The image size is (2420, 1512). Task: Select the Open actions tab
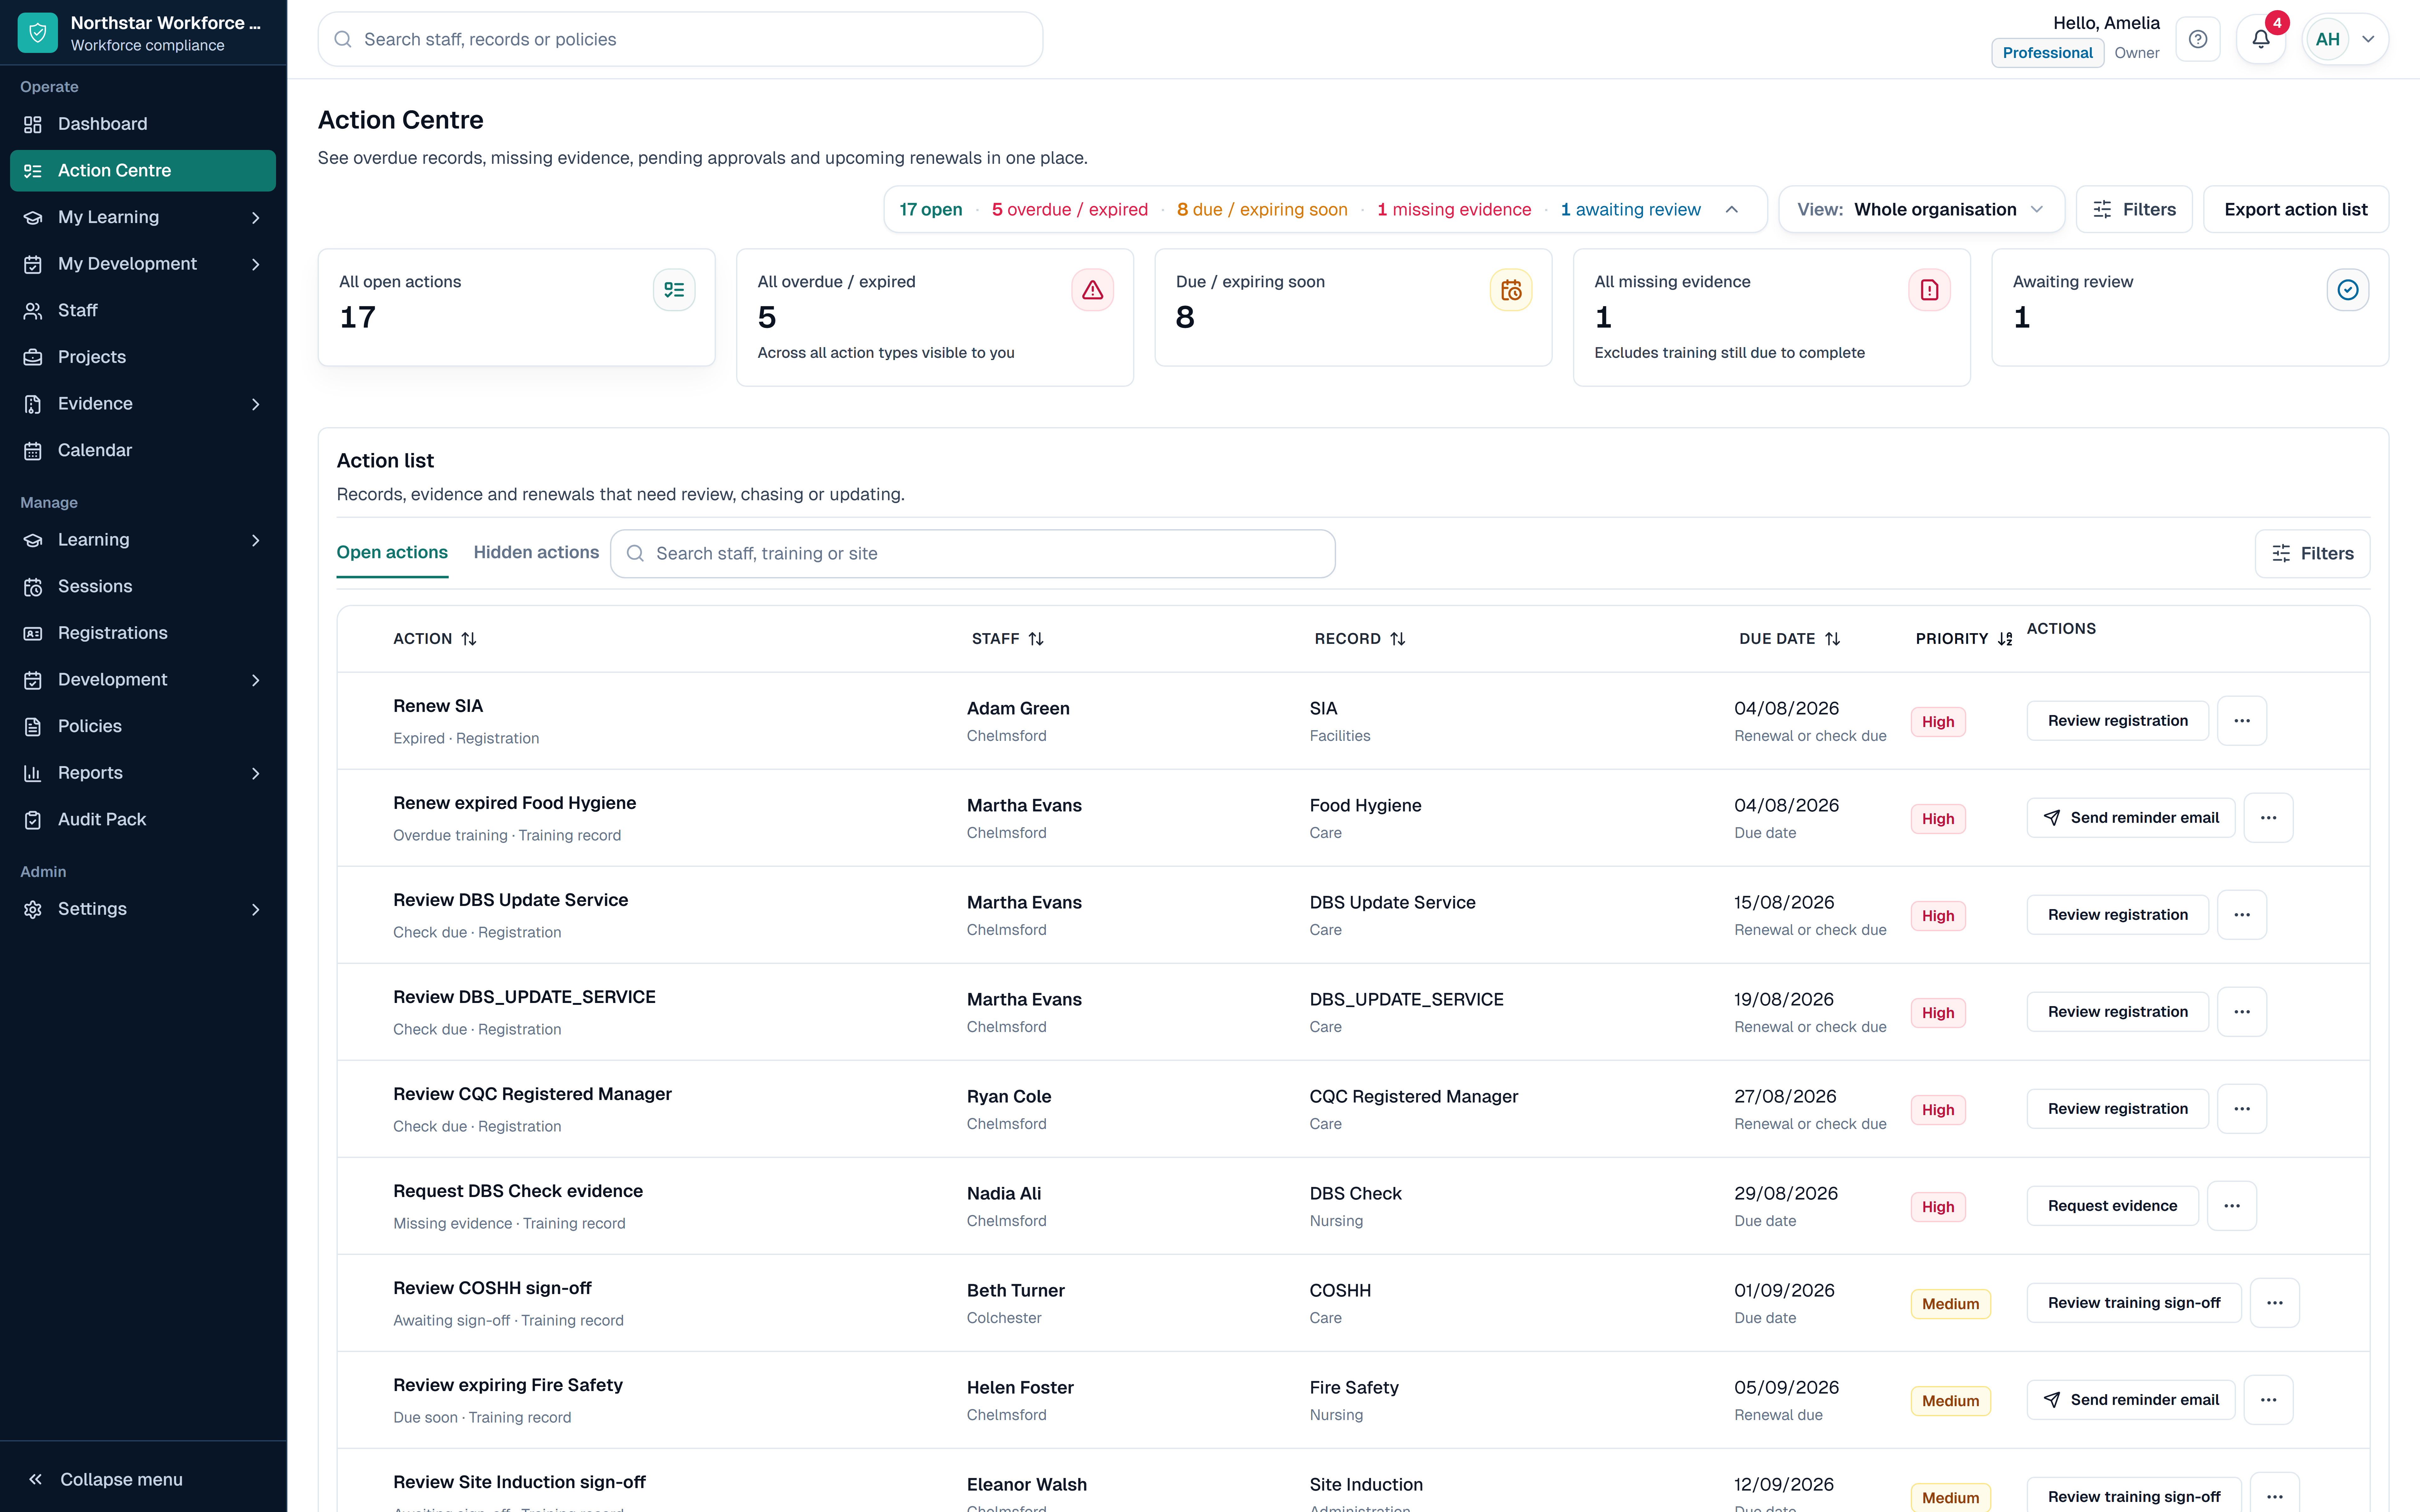point(392,553)
